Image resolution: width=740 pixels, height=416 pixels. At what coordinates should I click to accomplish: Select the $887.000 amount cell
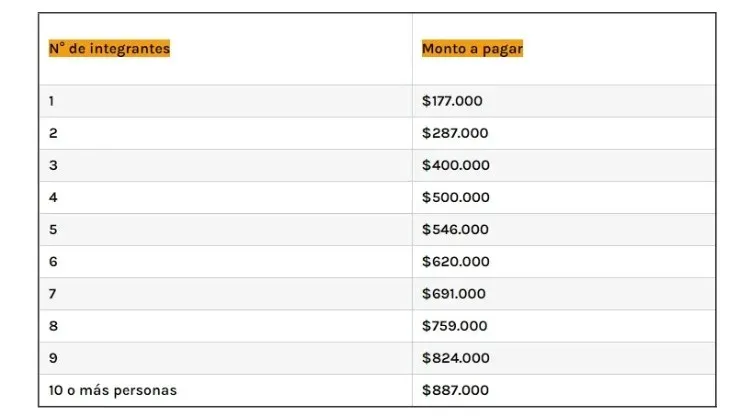click(x=455, y=390)
